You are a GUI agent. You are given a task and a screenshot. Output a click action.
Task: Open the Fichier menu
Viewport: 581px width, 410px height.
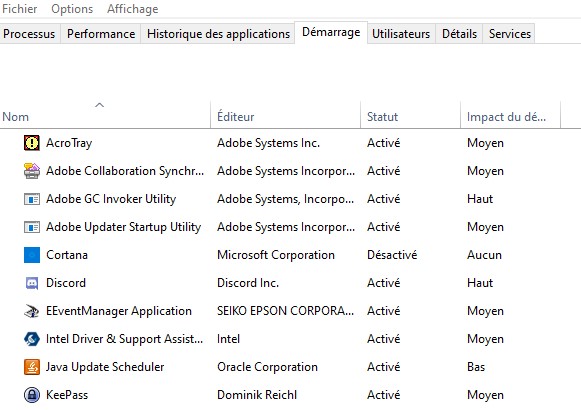[x=20, y=9]
